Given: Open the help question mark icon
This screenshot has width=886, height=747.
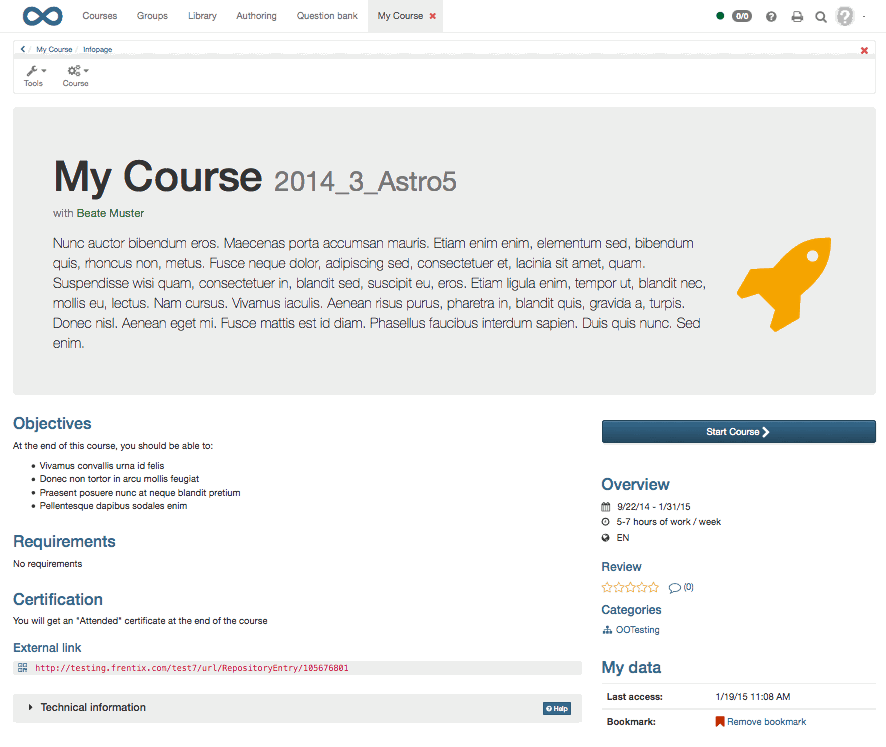Looking at the screenshot, I should 771,17.
